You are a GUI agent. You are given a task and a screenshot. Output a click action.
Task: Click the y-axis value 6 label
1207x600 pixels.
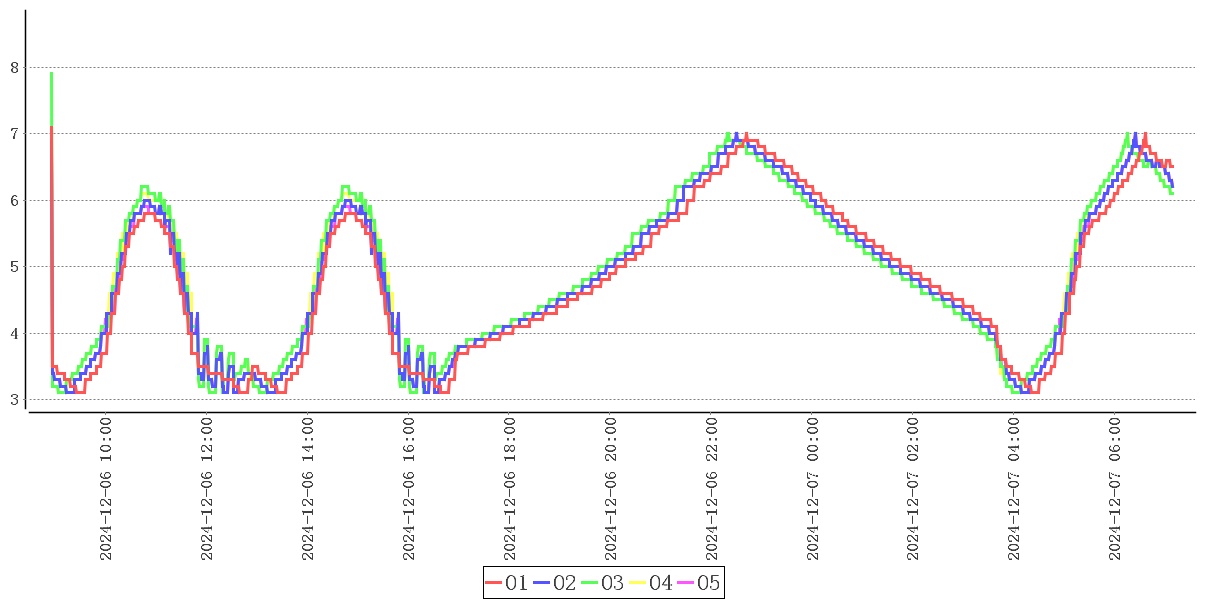pyautogui.click(x=14, y=201)
